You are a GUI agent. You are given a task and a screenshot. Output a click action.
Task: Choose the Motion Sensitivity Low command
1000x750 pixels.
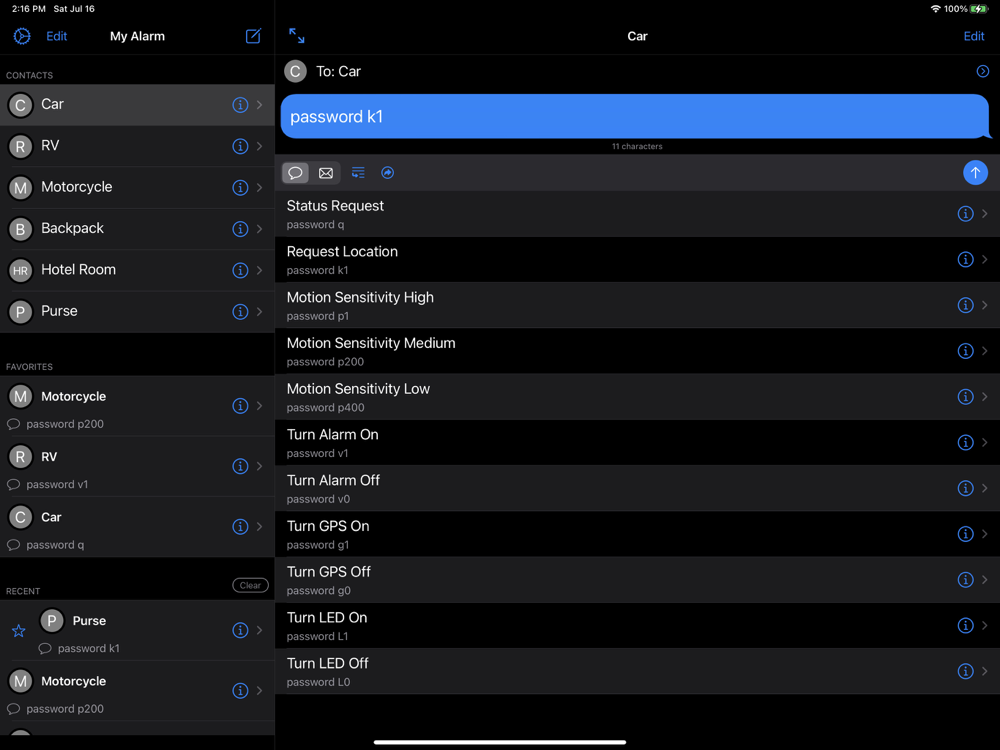(x=637, y=397)
